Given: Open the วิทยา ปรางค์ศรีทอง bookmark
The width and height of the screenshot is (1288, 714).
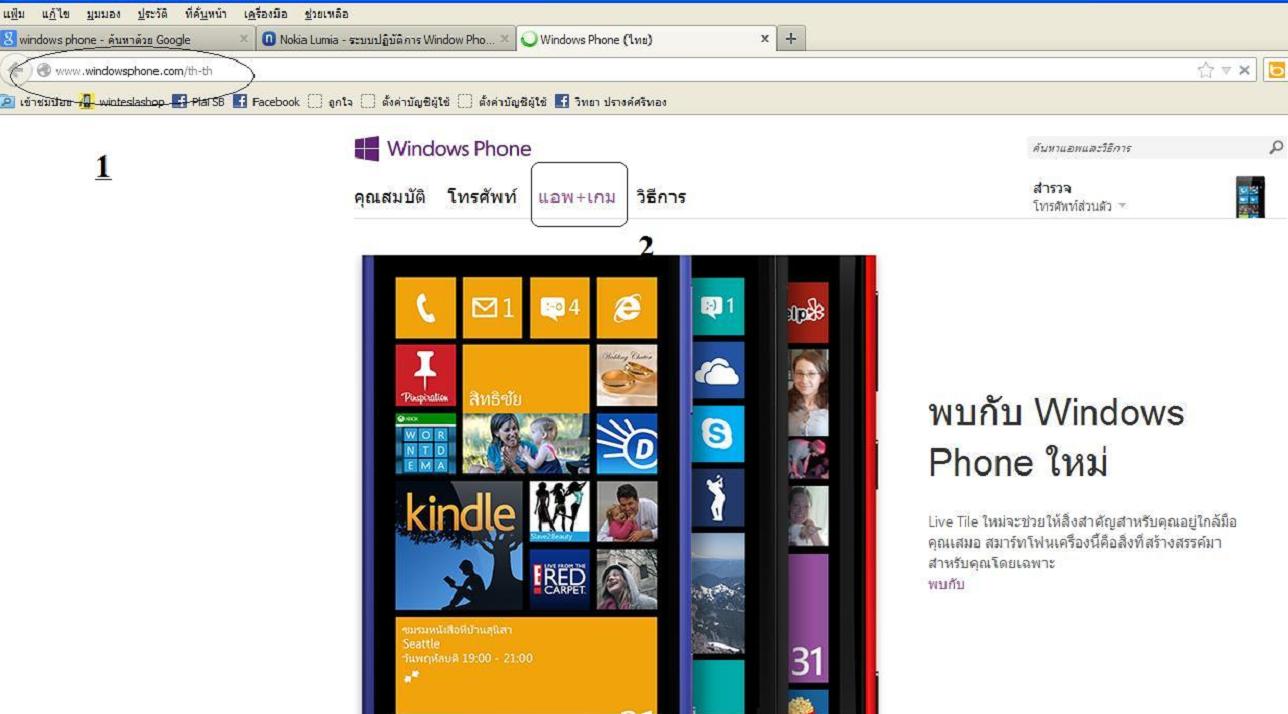Looking at the screenshot, I should (x=610, y=101).
